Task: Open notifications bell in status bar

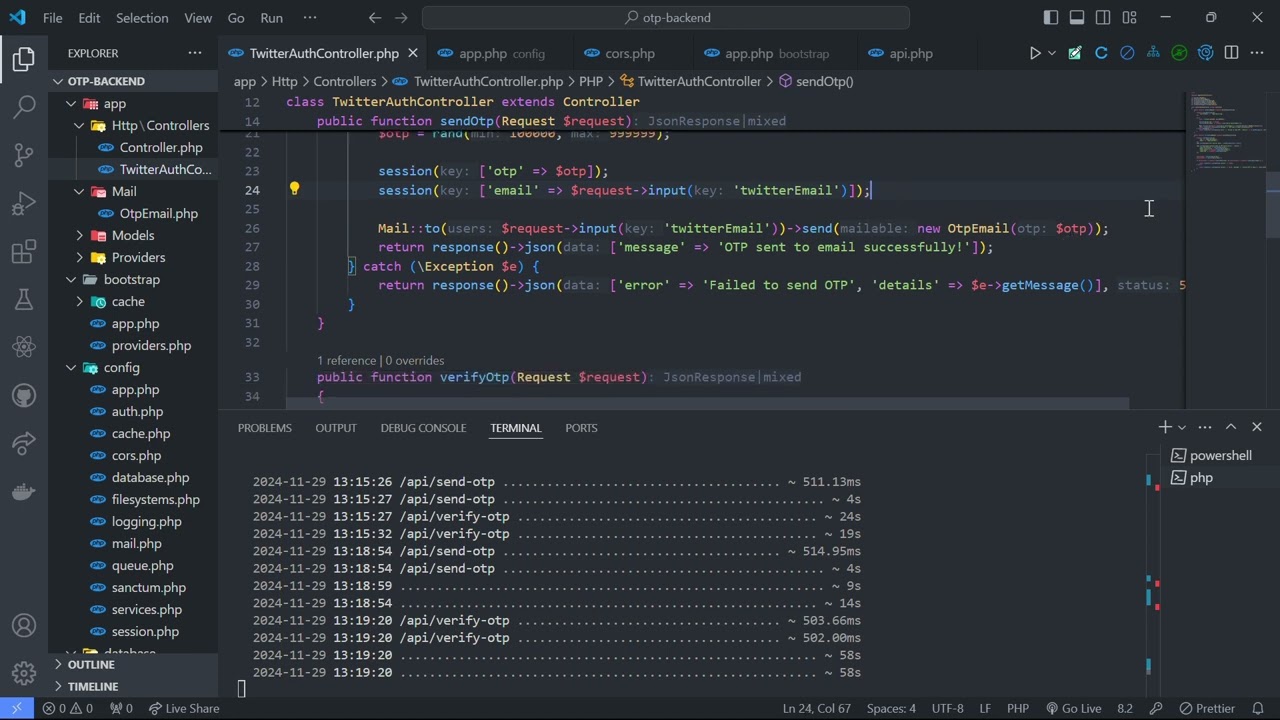Action: [1258, 708]
